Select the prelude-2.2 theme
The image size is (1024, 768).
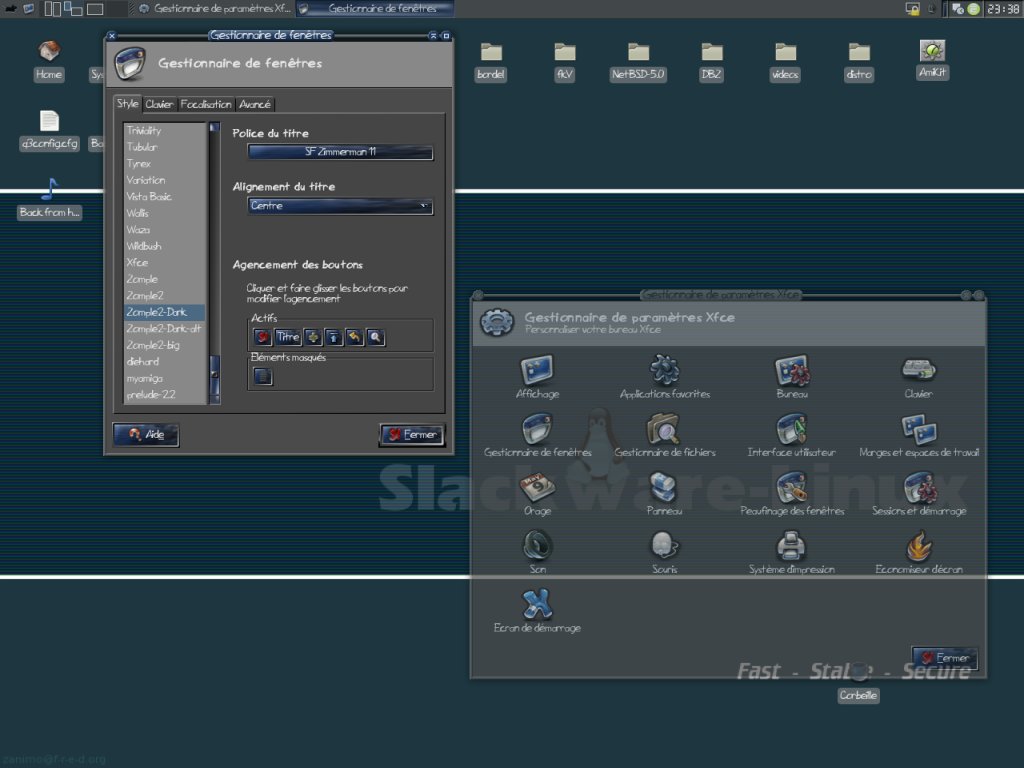coord(165,394)
